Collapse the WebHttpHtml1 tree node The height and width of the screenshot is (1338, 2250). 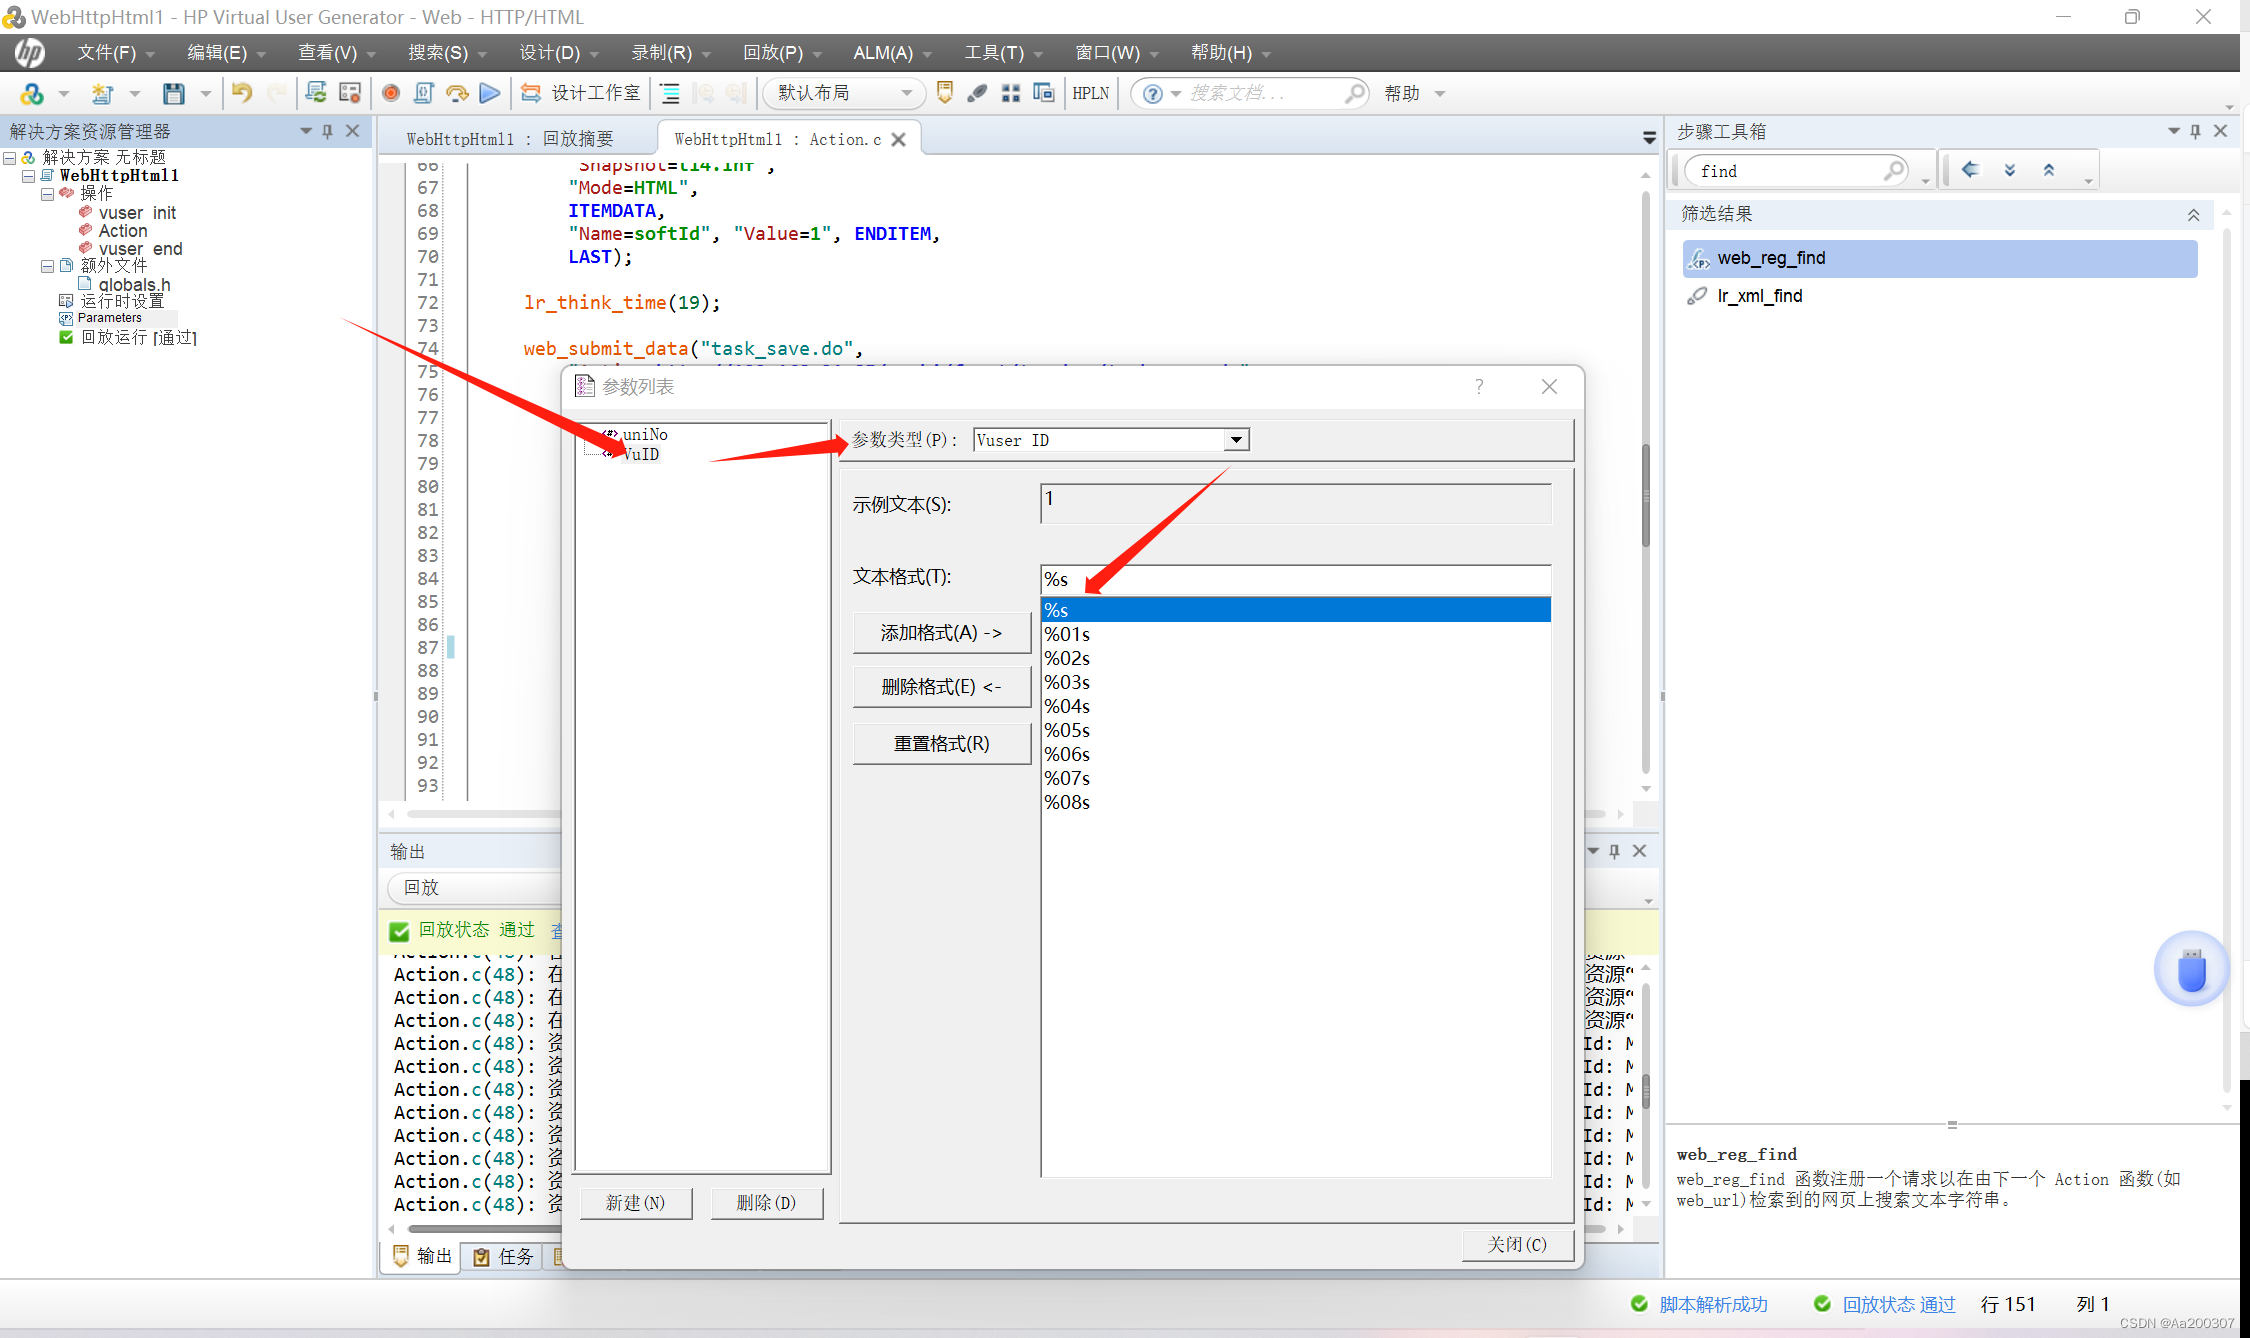(28, 176)
